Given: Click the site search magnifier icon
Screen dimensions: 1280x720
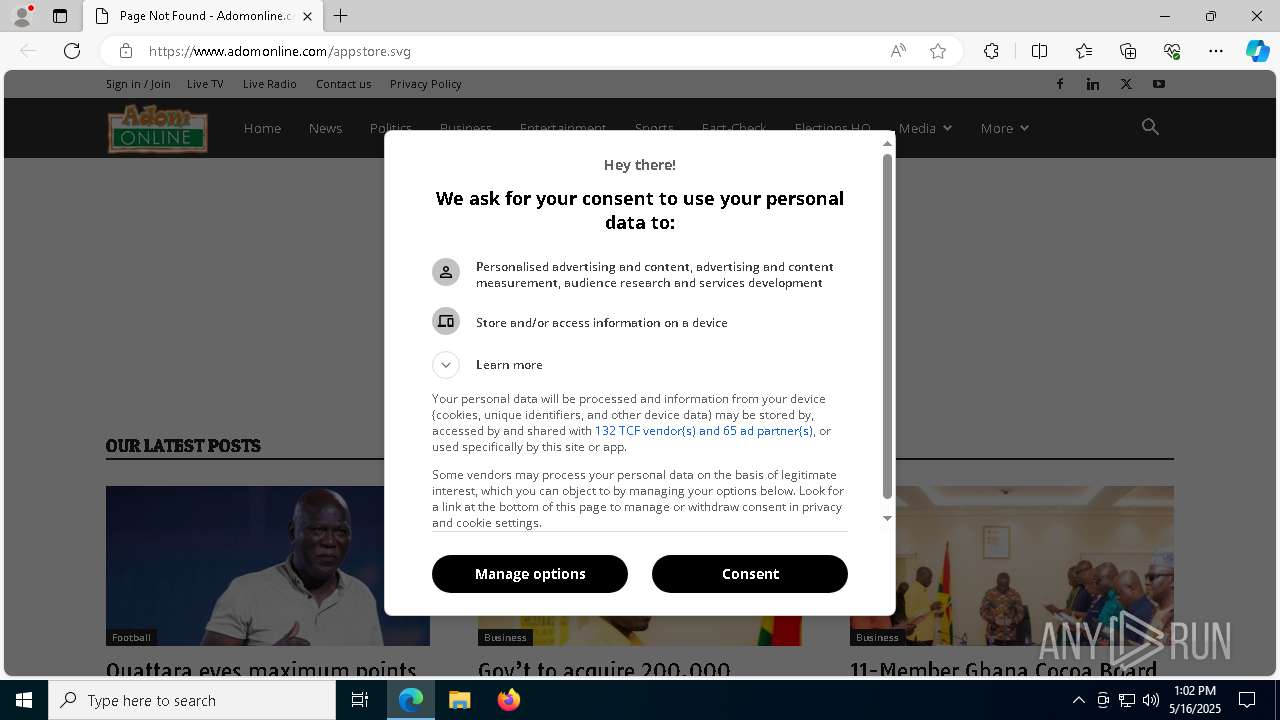Looking at the screenshot, I should click(x=1150, y=127).
